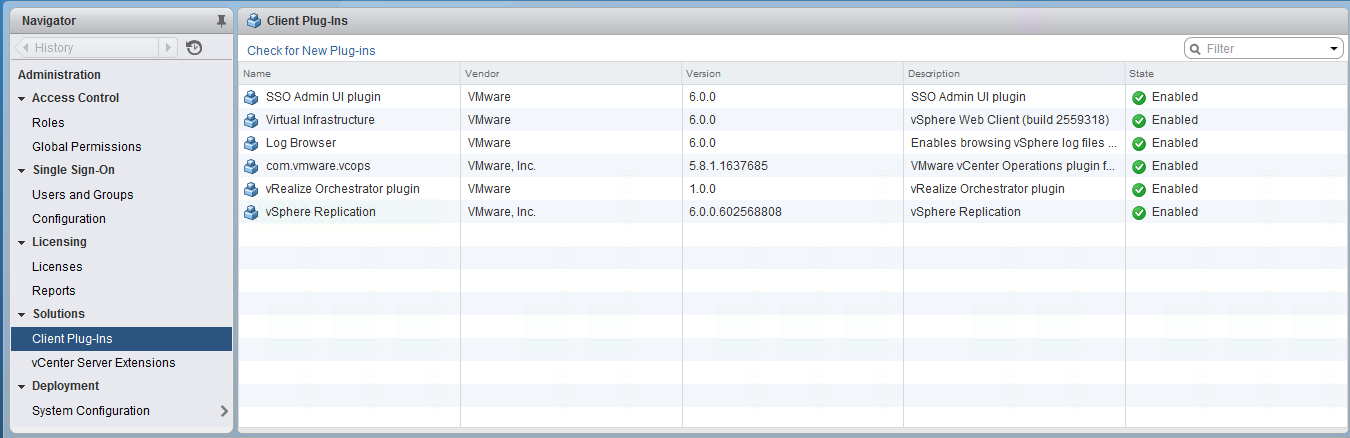Open the filter options dropdown arrow
This screenshot has width=1350, height=438.
coord(1334,49)
